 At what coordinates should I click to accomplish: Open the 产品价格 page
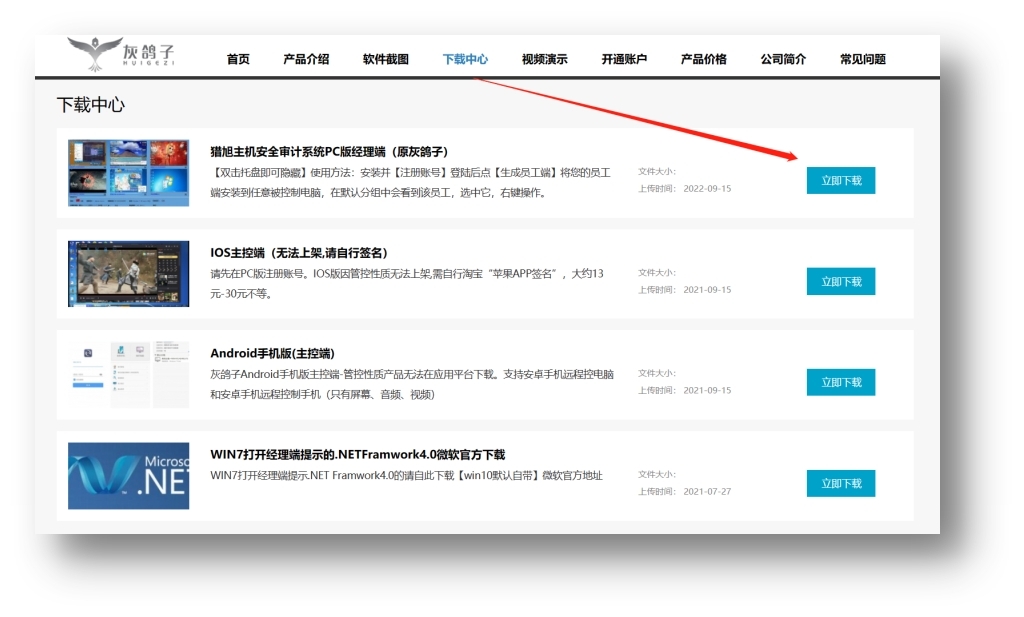pos(703,59)
